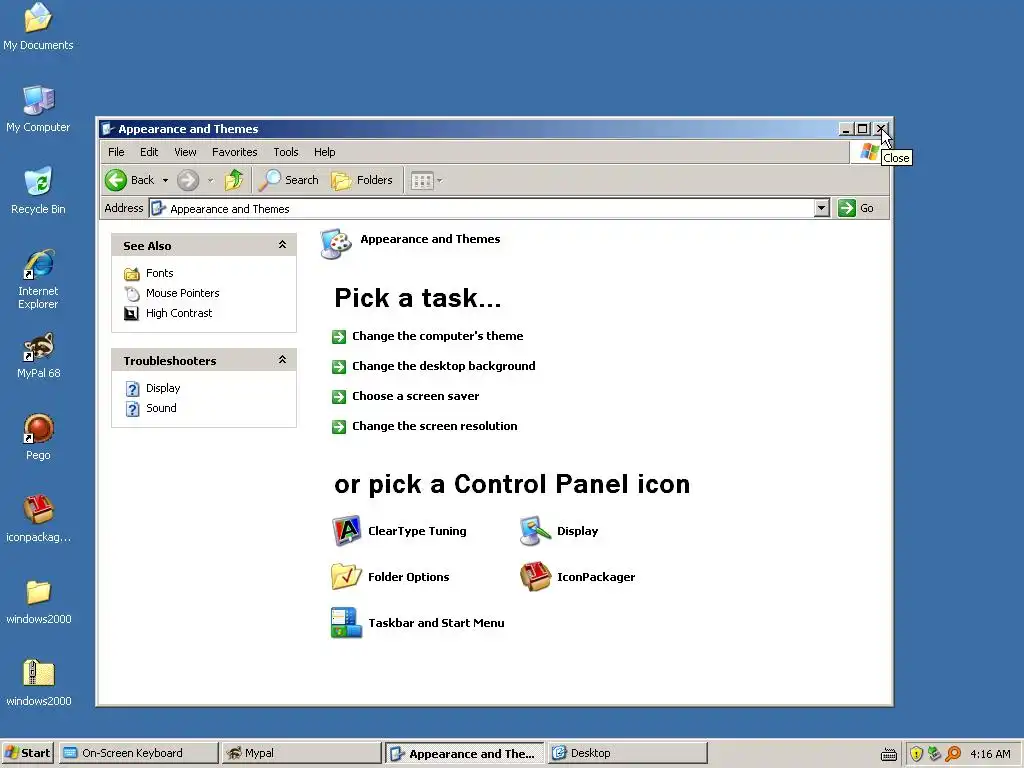
Task: Expand the Address bar dropdown
Action: pos(822,208)
